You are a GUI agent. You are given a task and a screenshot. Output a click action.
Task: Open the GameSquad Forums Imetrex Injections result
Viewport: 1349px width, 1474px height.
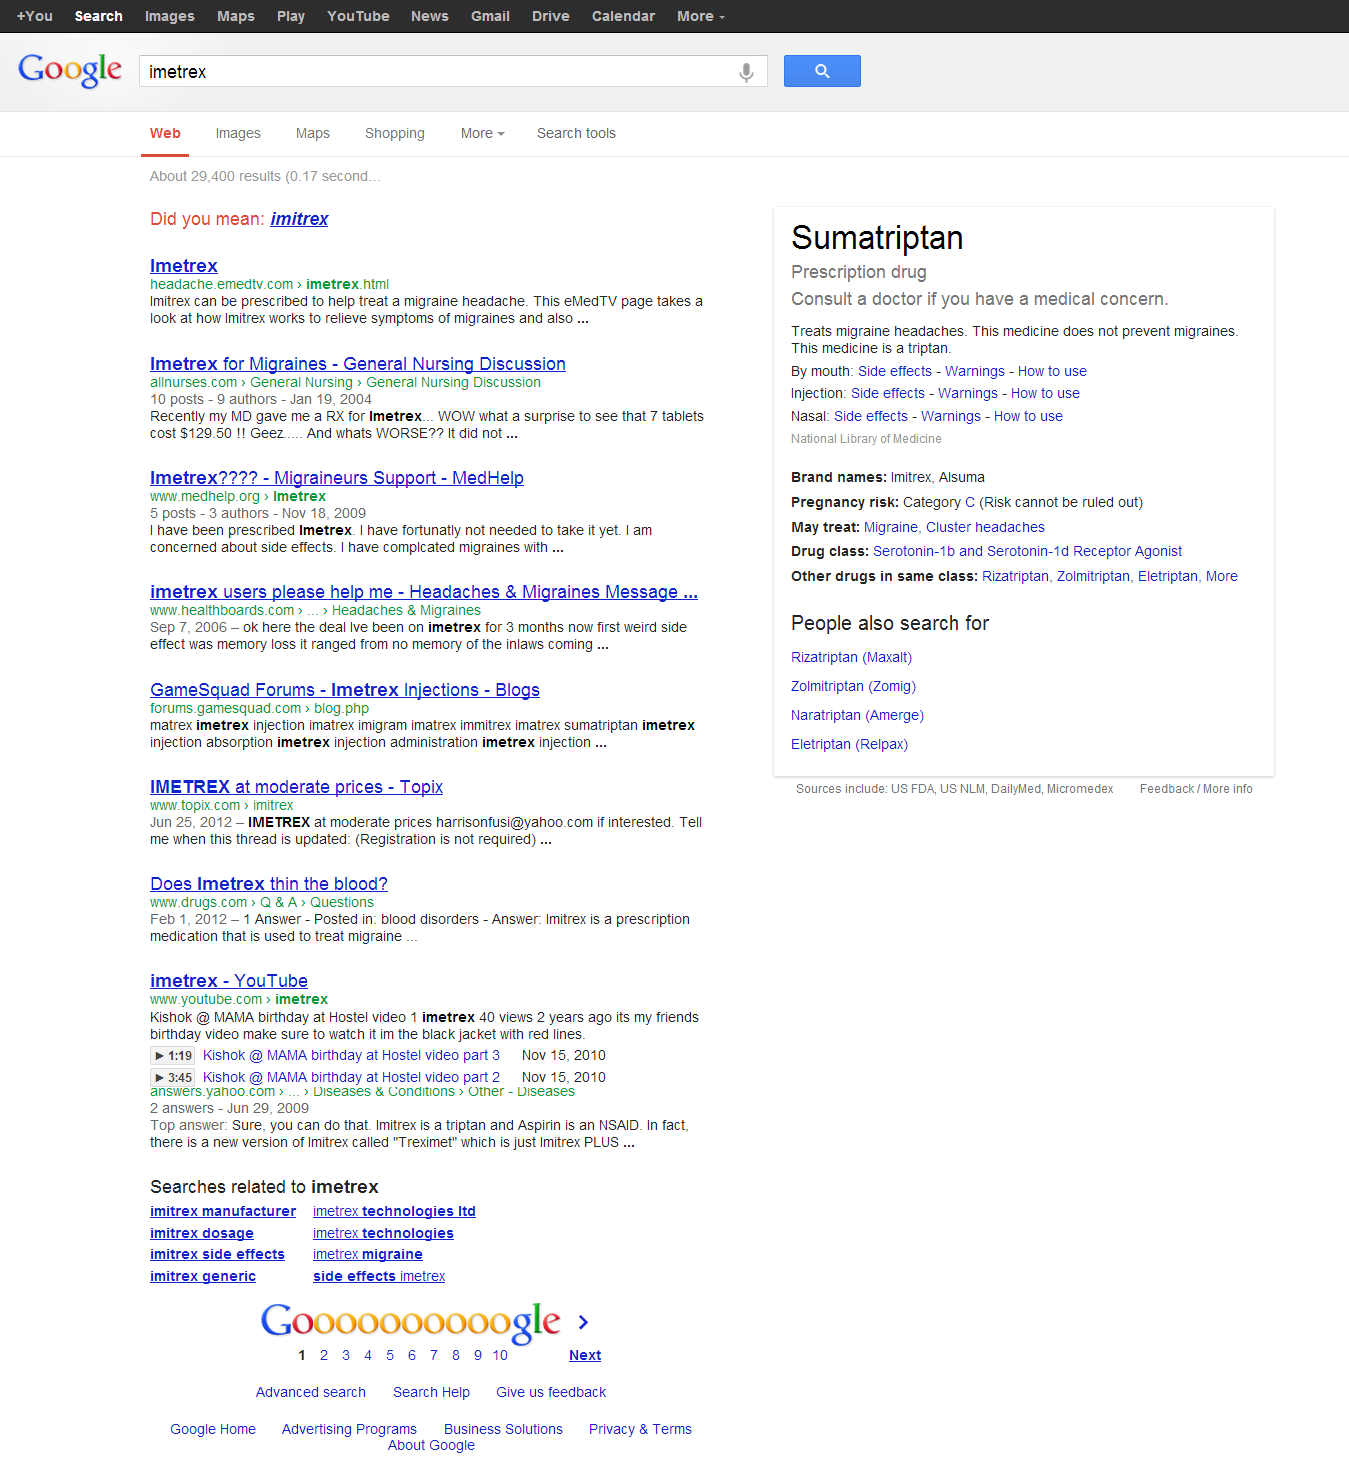click(345, 690)
